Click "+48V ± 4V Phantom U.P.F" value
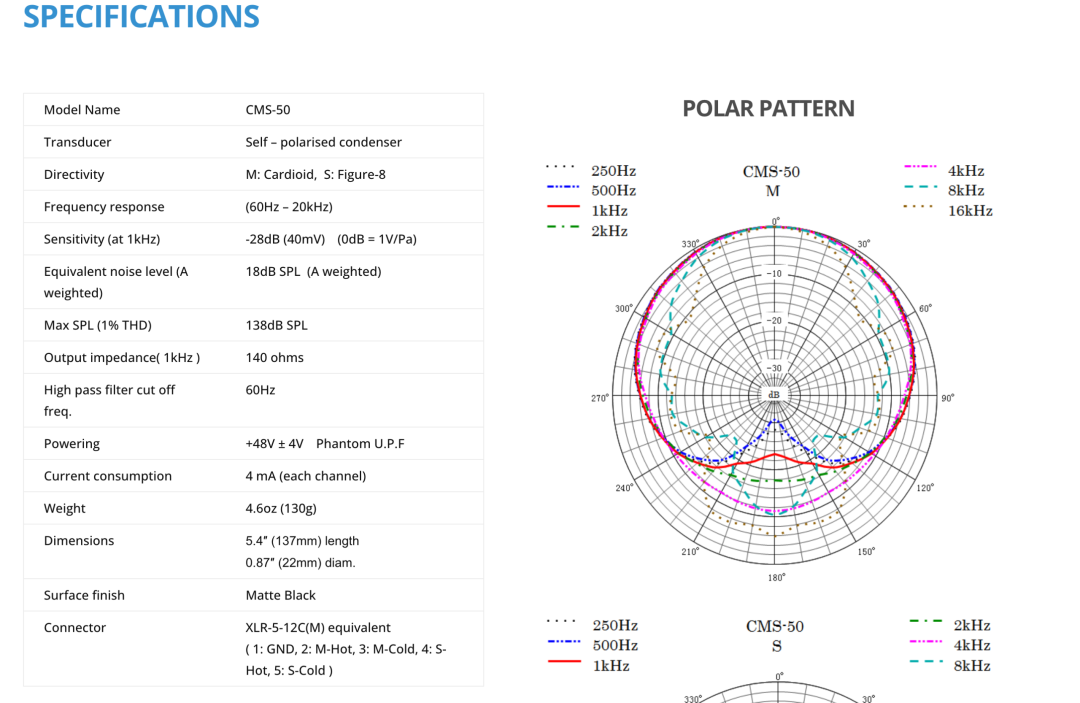This screenshot has width=1080, height=703. point(325,443)
